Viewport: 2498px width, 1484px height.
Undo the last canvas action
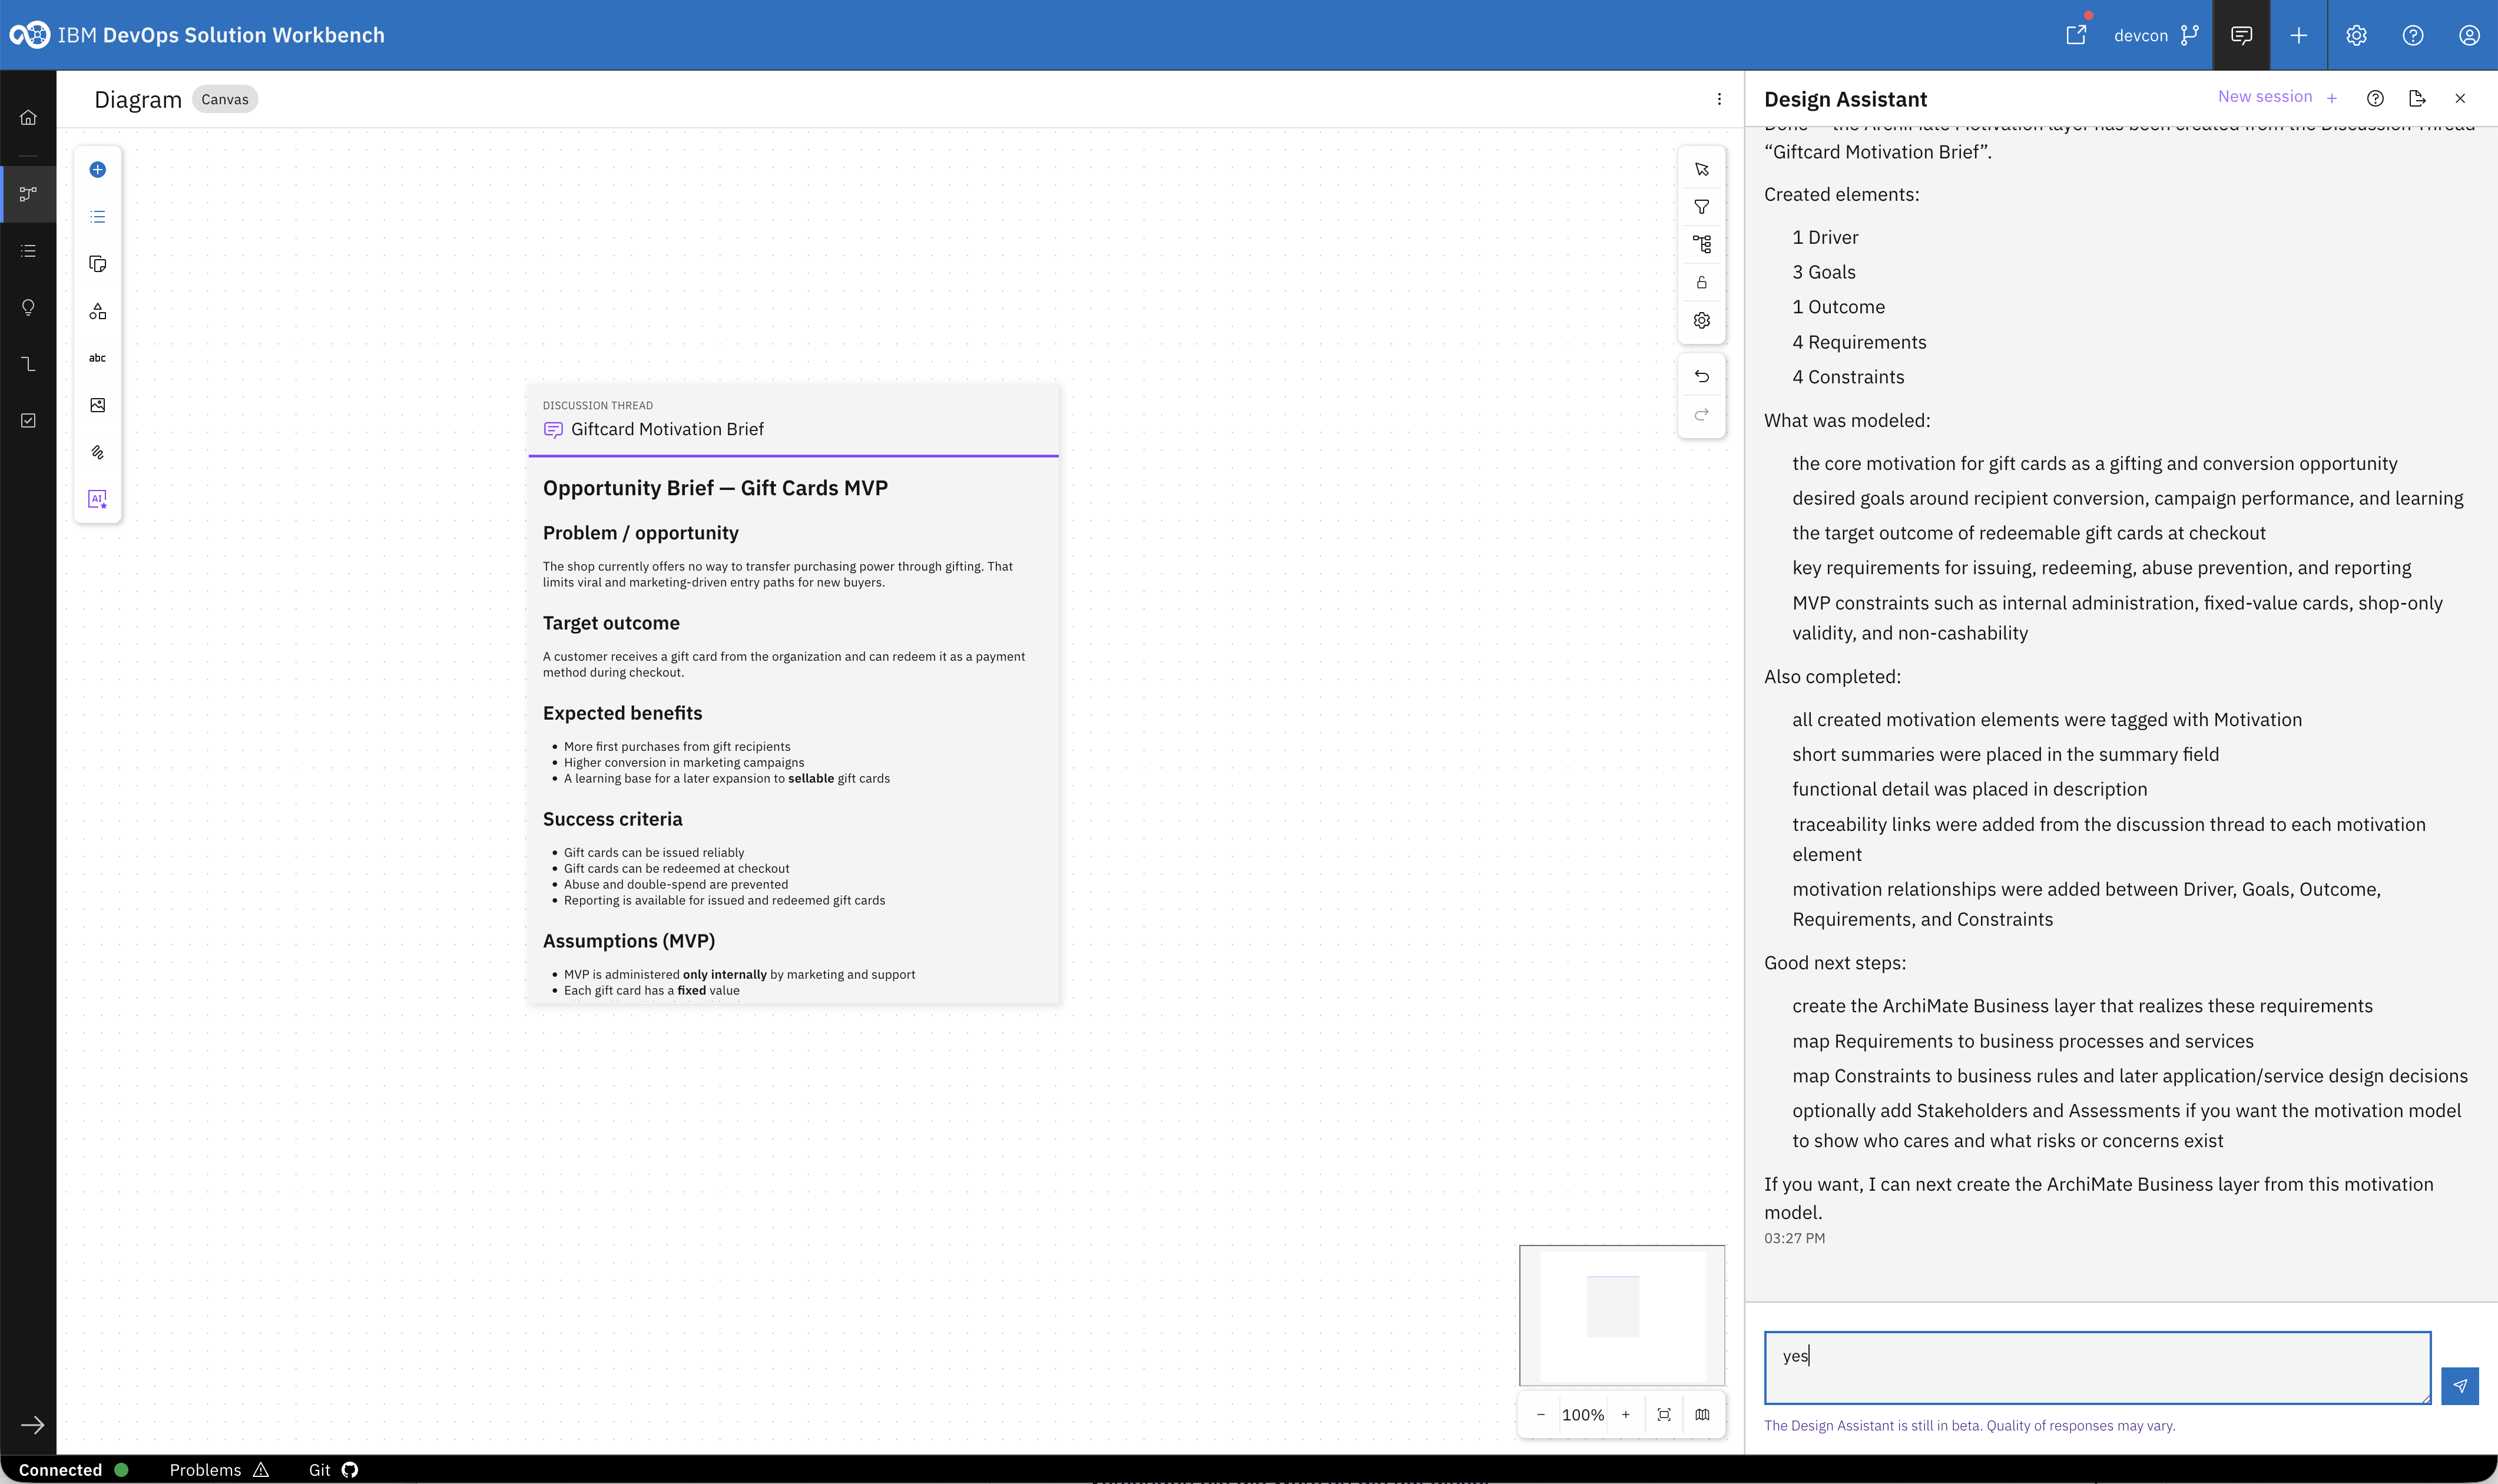[x=1701, y=377]
